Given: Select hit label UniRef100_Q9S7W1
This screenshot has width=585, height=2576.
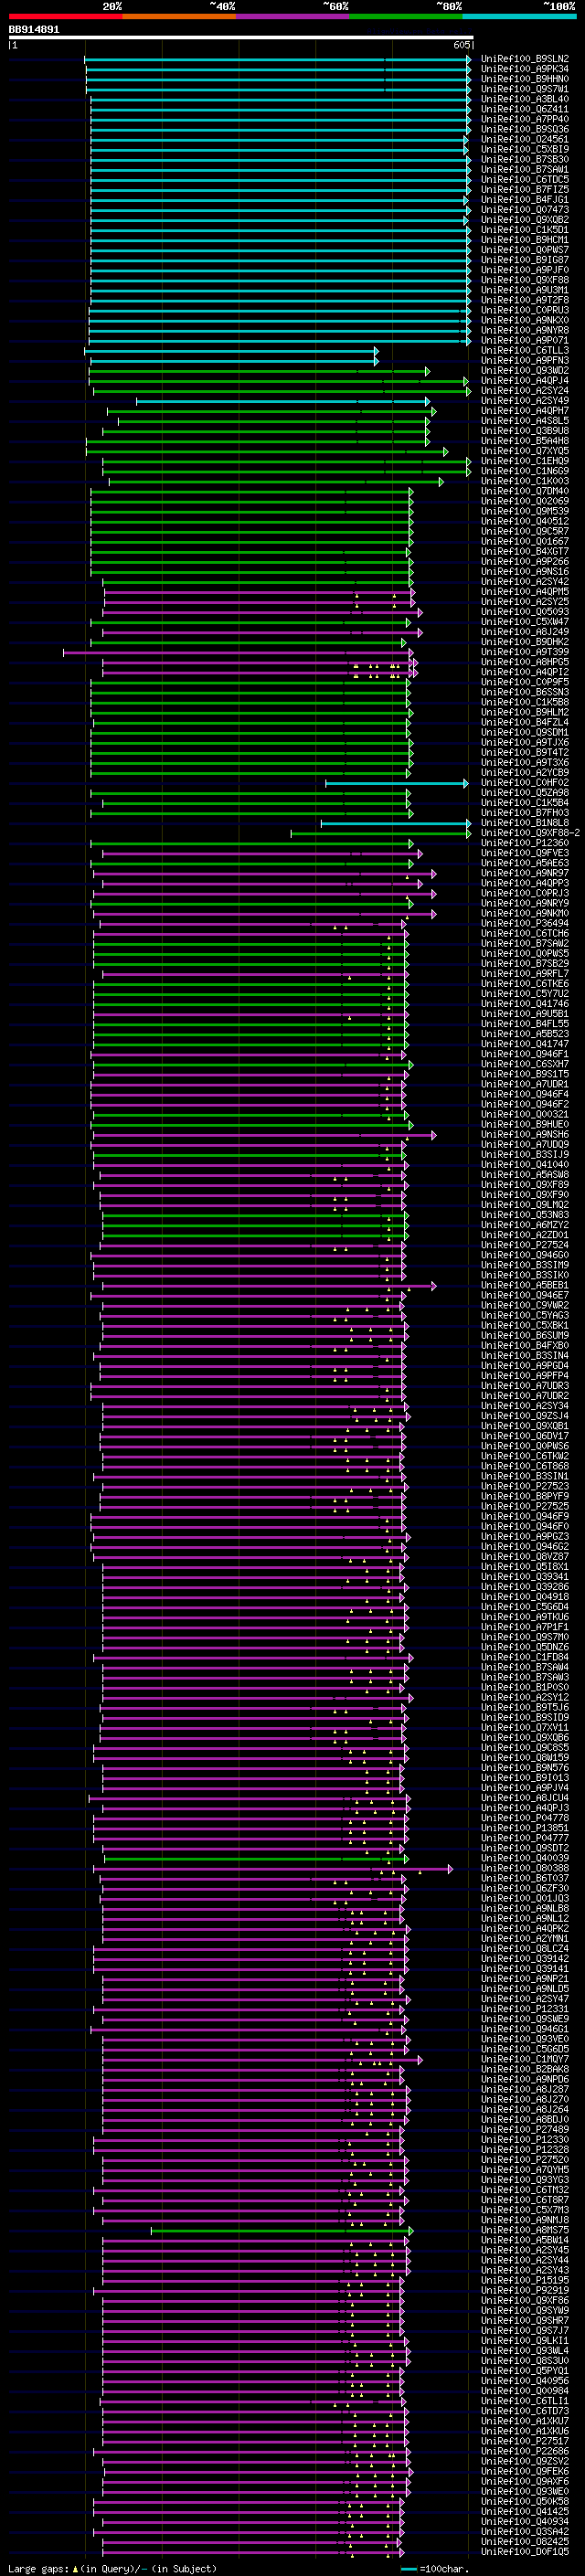Looking at the screenshot, I should coord(525,89).
